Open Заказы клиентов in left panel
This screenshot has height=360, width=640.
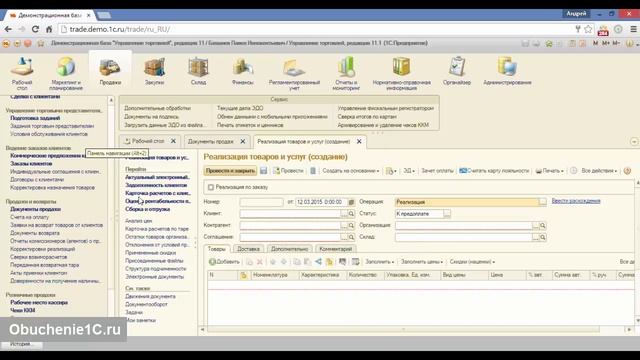(x=31, y=163)
